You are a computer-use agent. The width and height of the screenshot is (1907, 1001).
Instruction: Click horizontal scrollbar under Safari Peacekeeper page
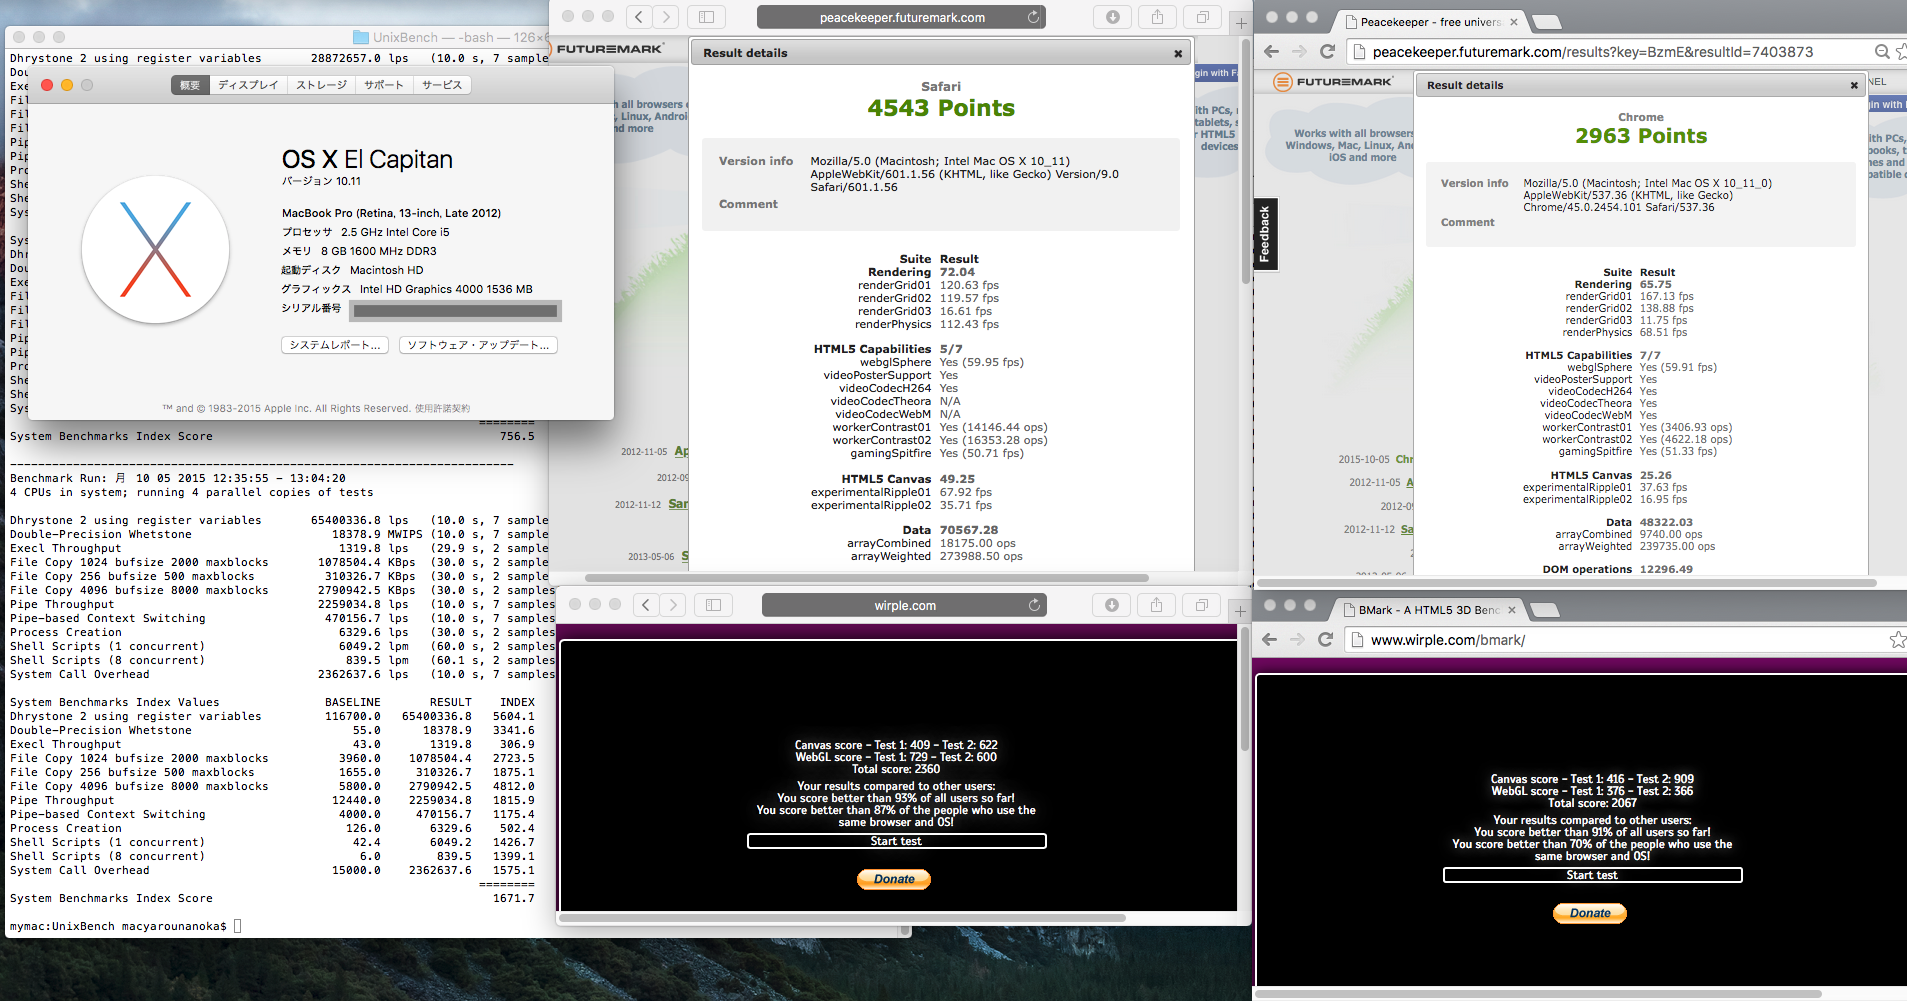(866, 578)
